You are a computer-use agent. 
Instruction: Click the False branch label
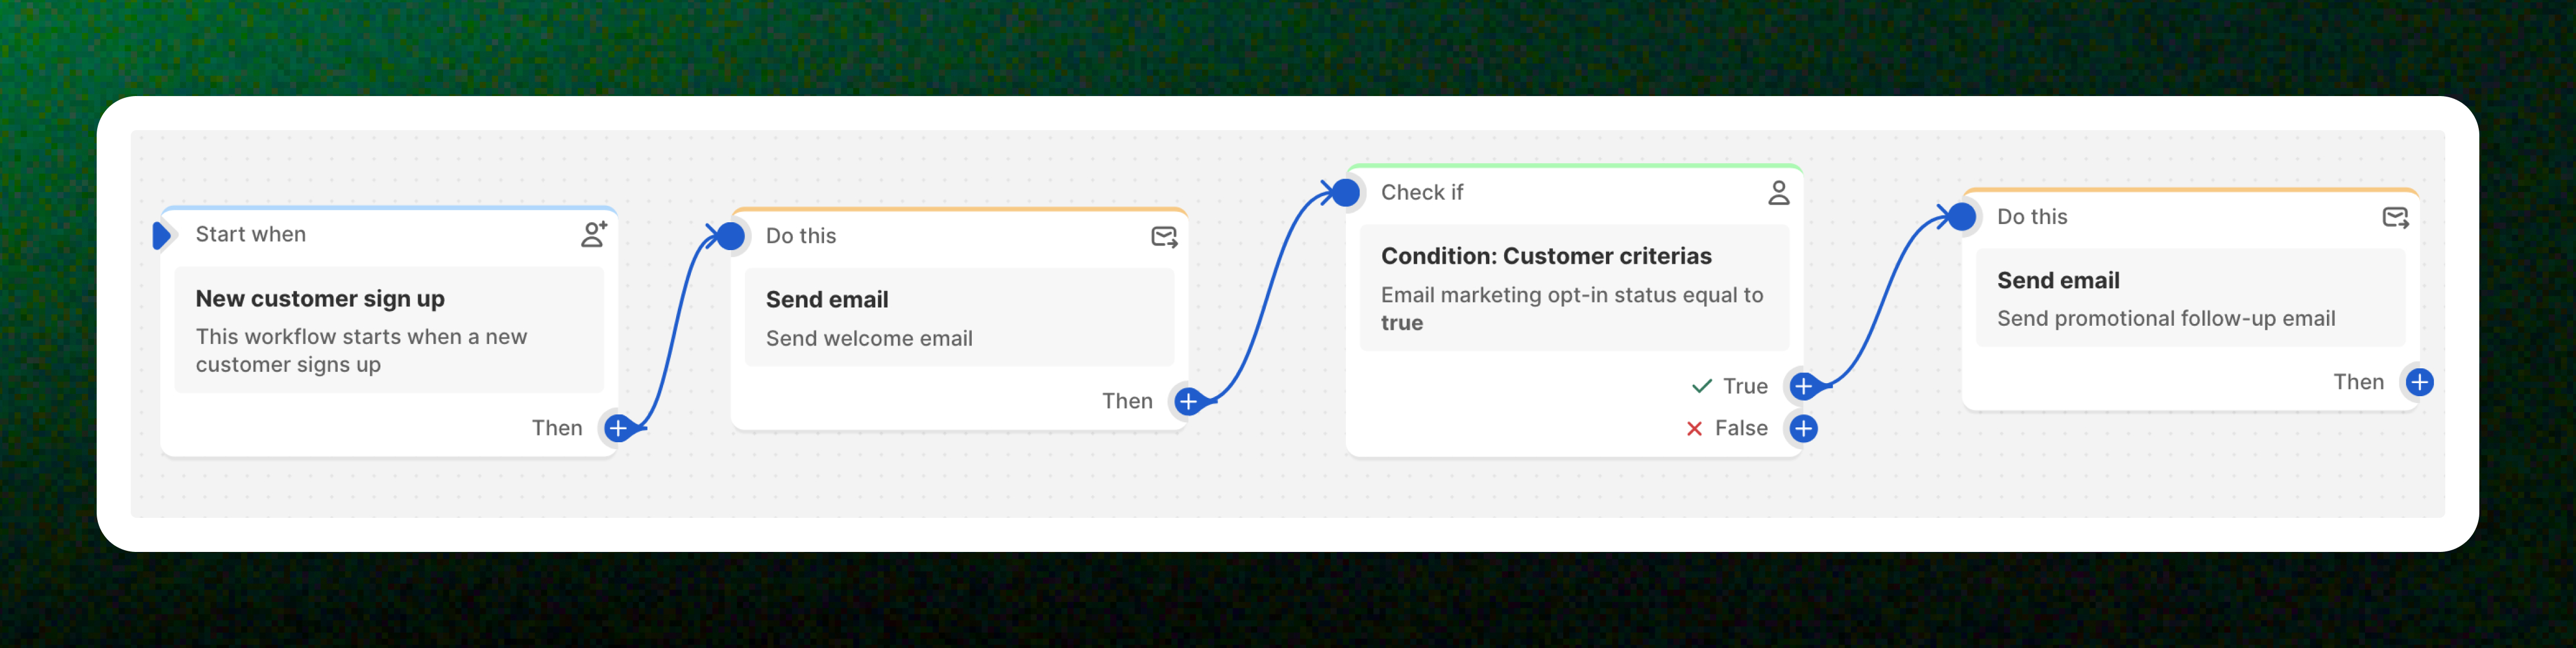point(1740,428)
